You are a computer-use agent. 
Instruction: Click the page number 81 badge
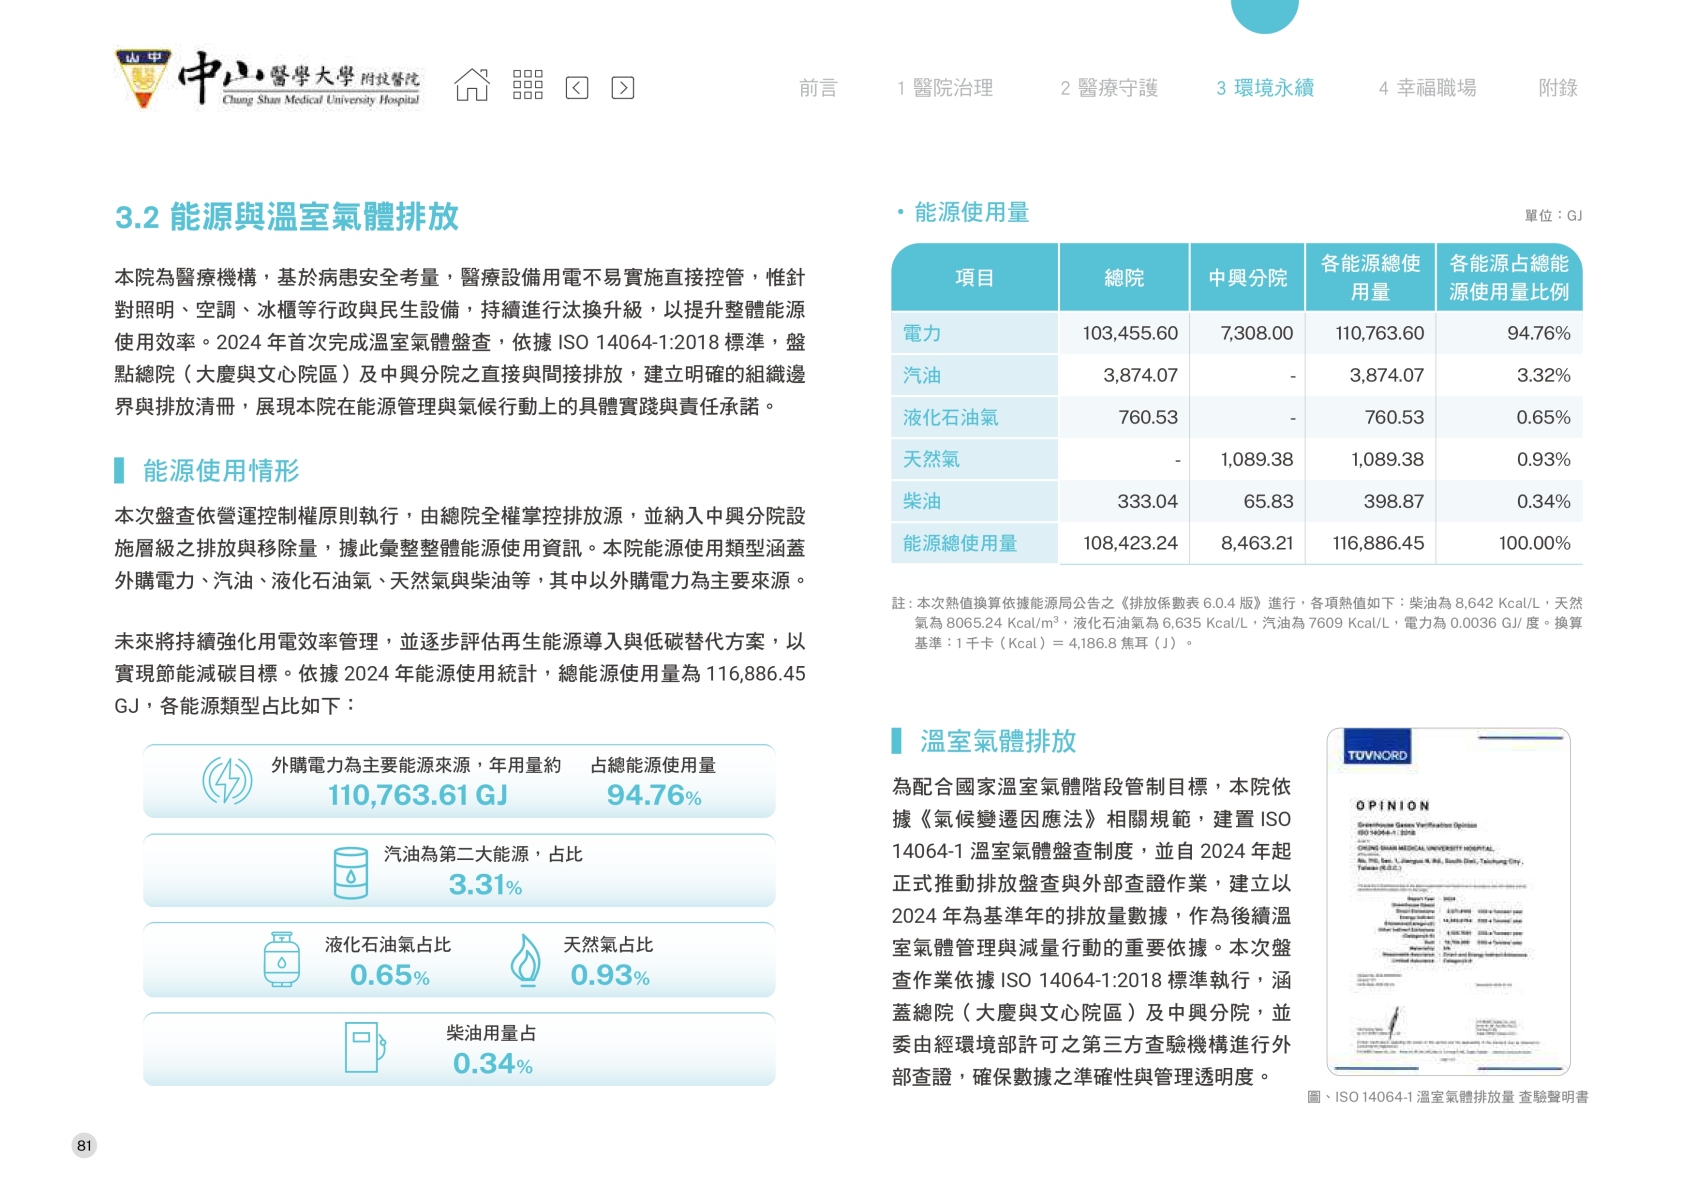[84, 1146]
